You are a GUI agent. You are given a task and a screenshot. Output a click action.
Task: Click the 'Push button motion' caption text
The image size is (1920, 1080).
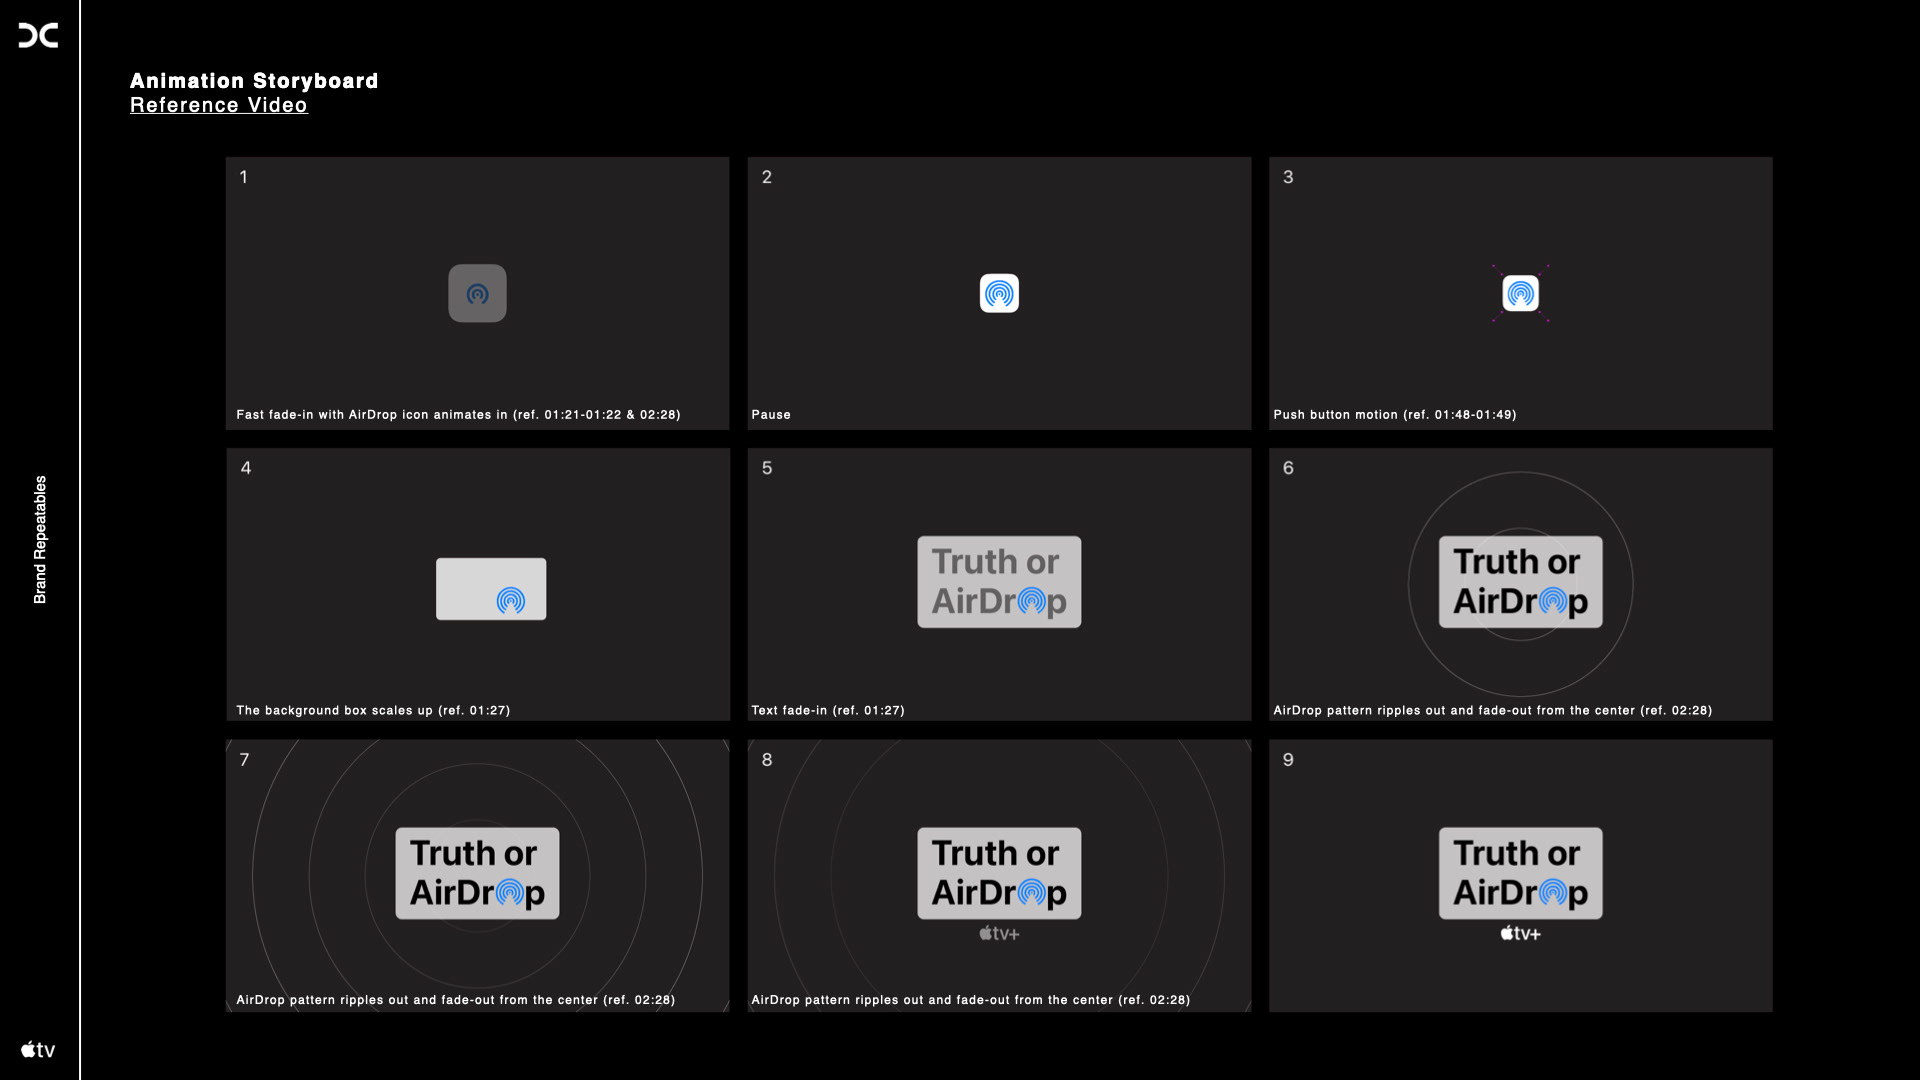1394,415
